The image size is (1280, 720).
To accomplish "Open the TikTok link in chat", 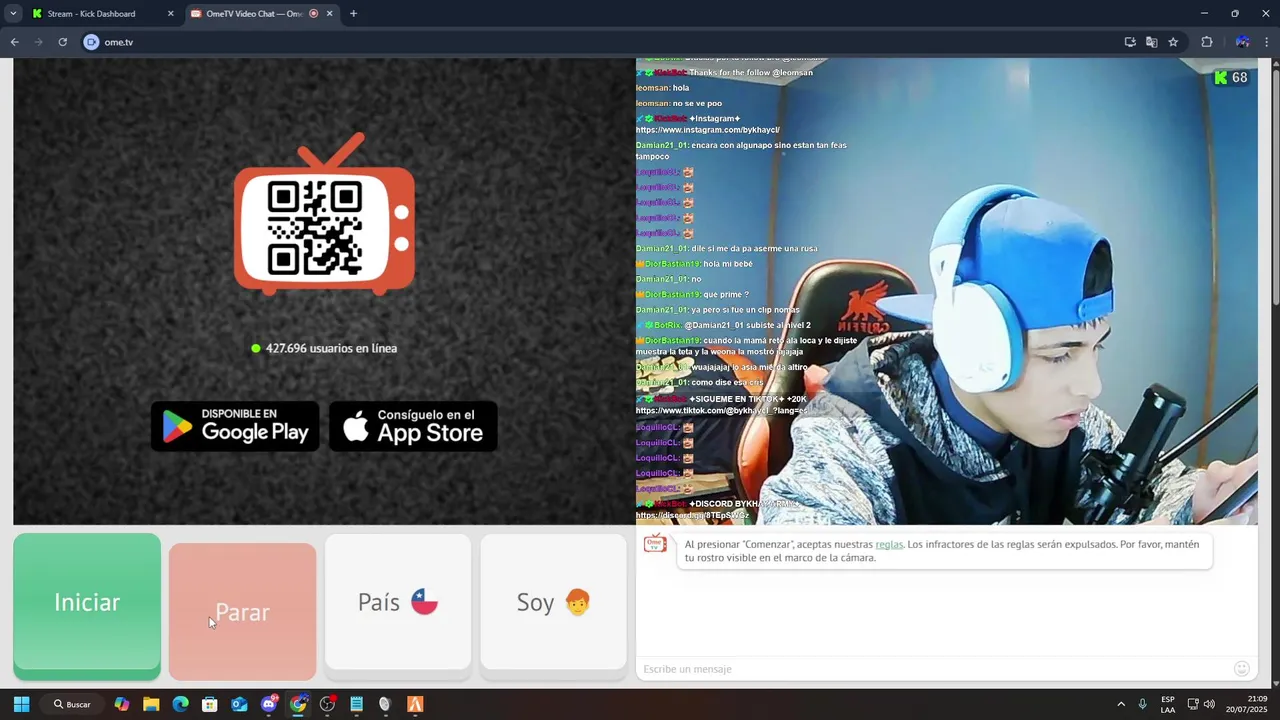I will tap(721, 411).
